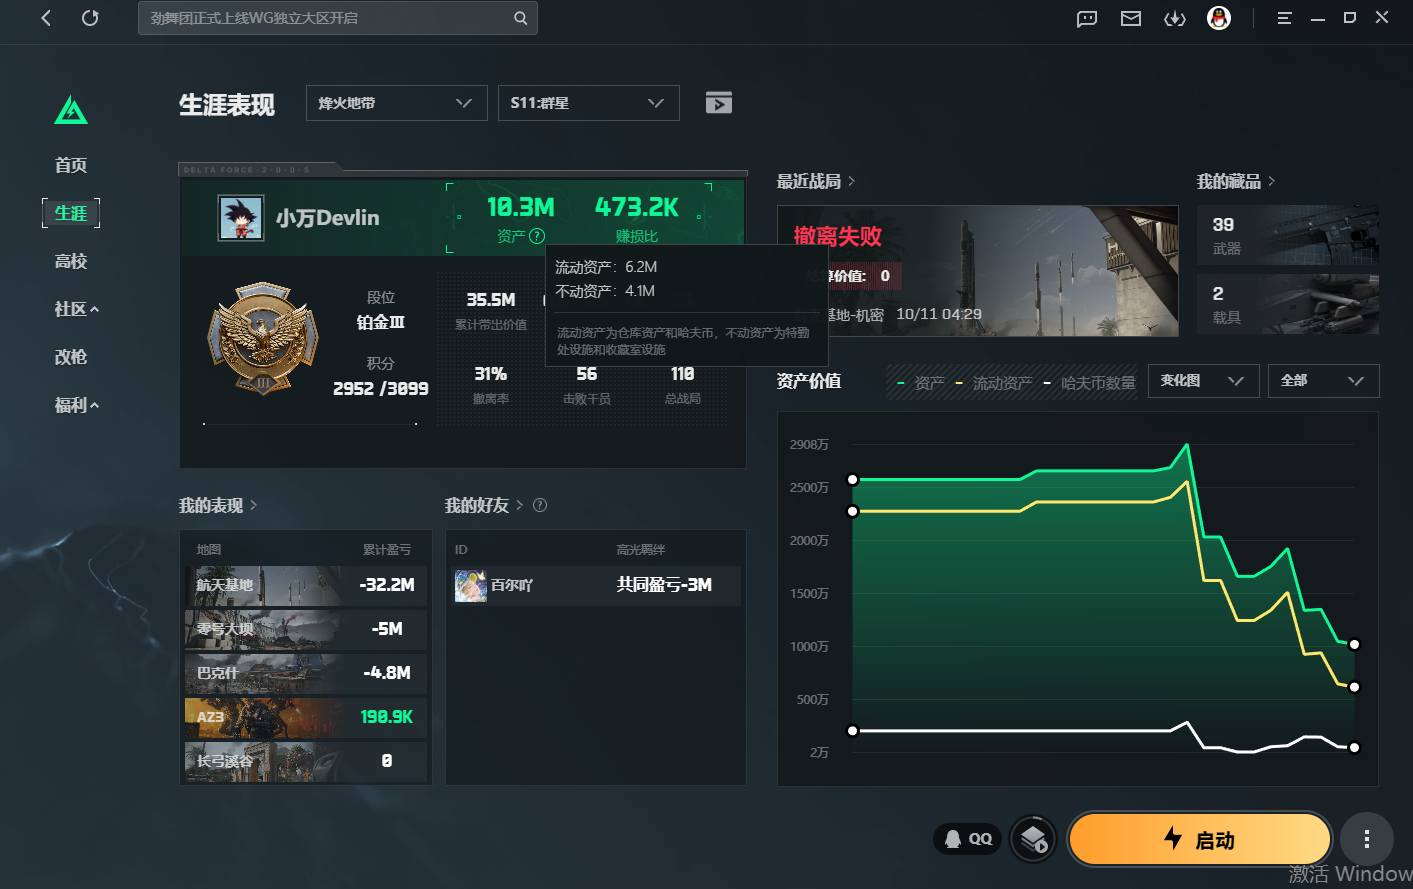This screenshot has width=1413, height=889.
Task: Open the 我的好友 link
Action: 484,505
